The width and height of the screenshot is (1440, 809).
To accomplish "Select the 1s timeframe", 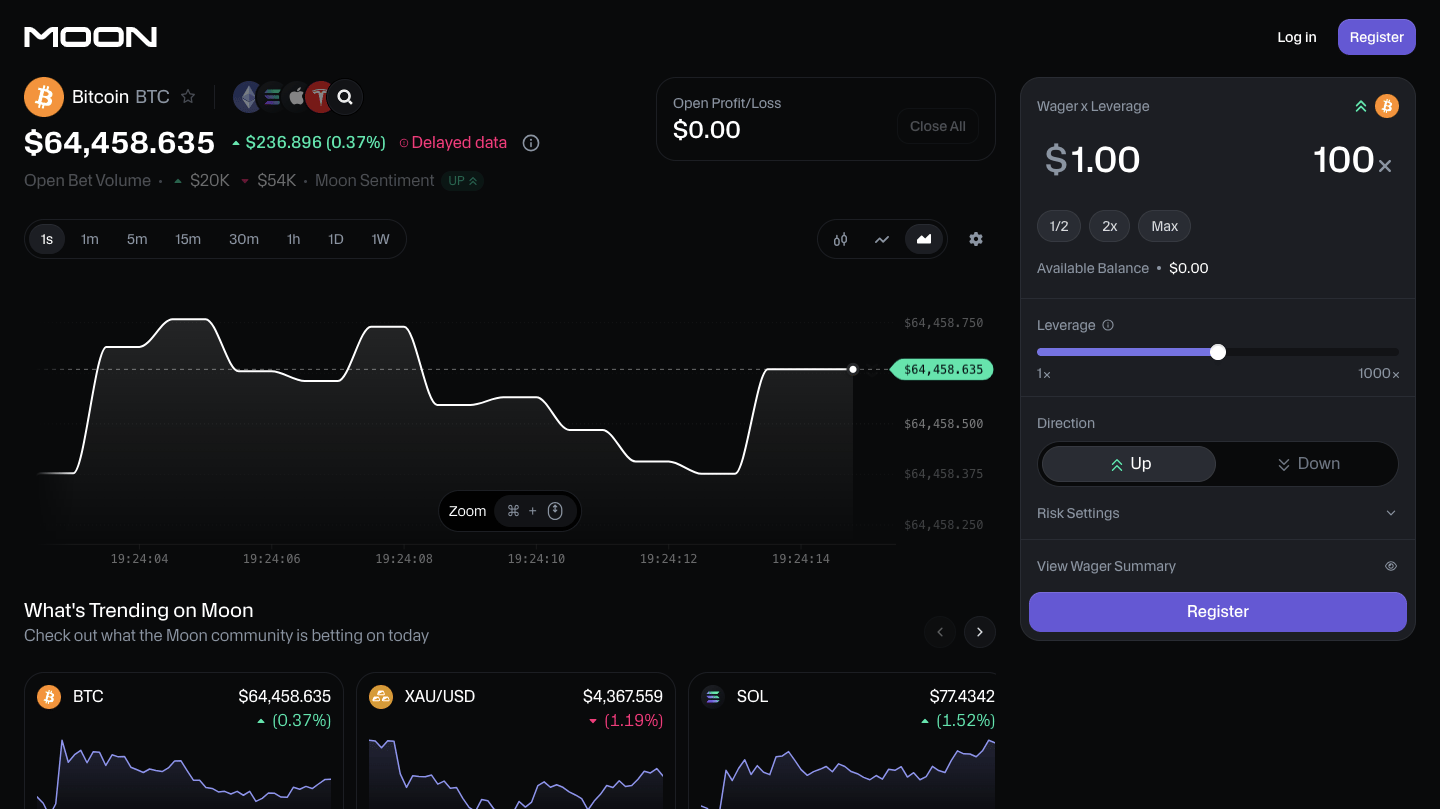I will click(x=47, y=239).
